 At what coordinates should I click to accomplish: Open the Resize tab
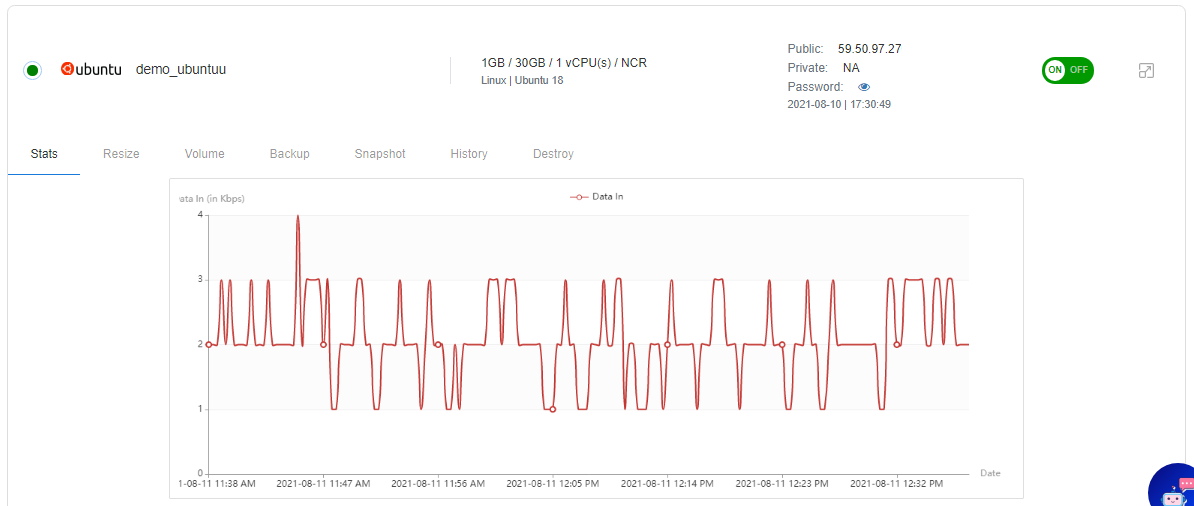click(121, 154)
